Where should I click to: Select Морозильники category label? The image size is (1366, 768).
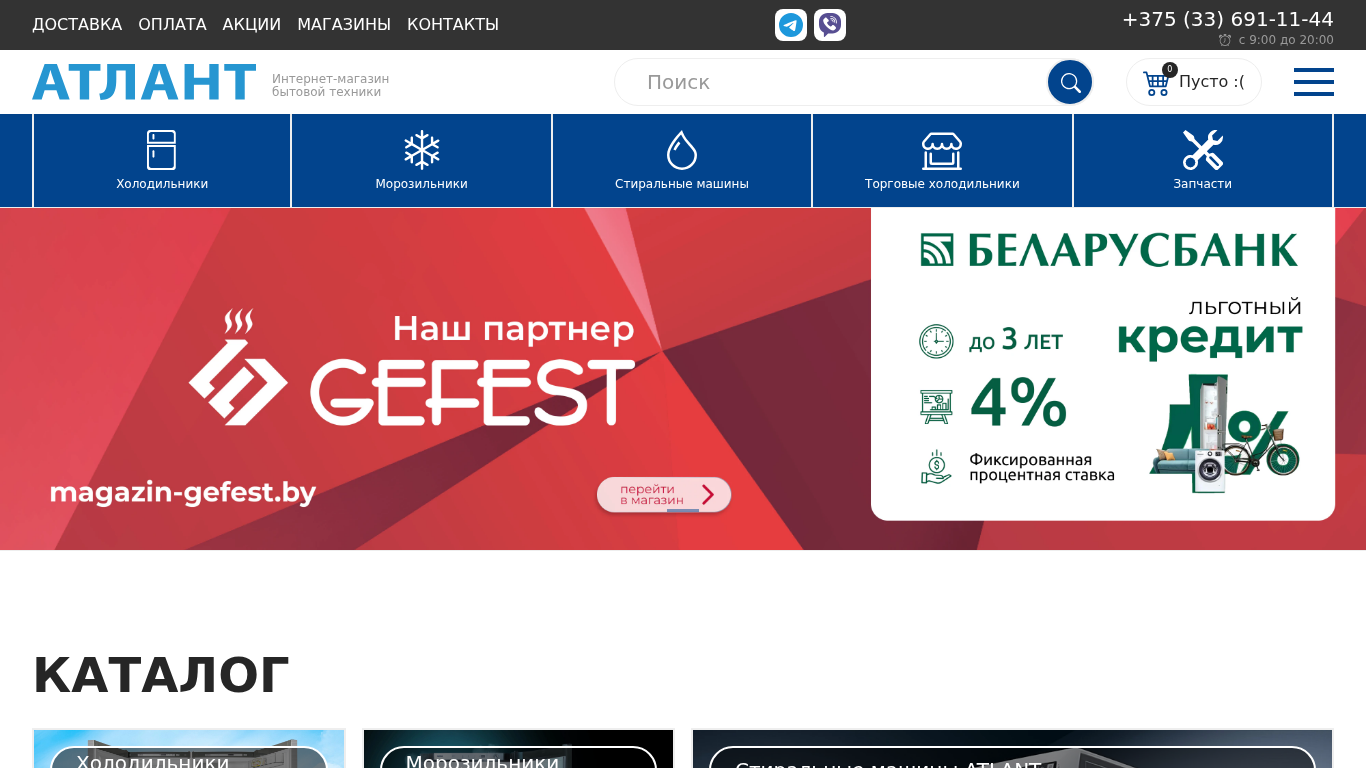[x=422, y=184]
